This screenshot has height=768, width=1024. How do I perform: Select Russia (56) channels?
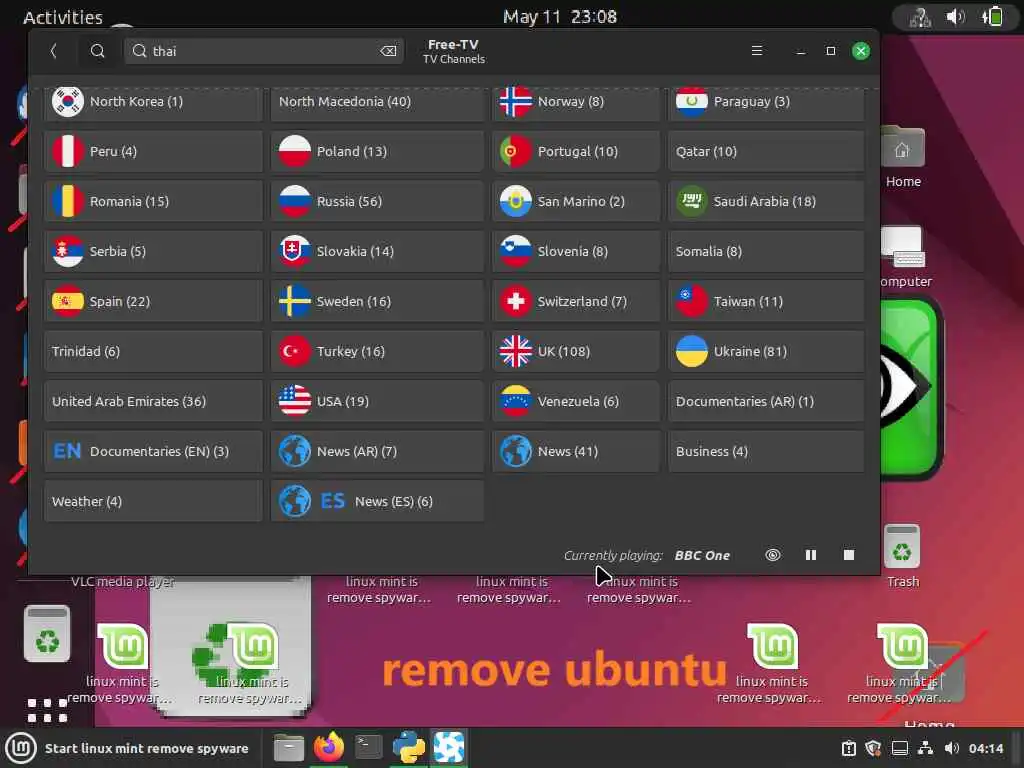(x=377, y=201)
